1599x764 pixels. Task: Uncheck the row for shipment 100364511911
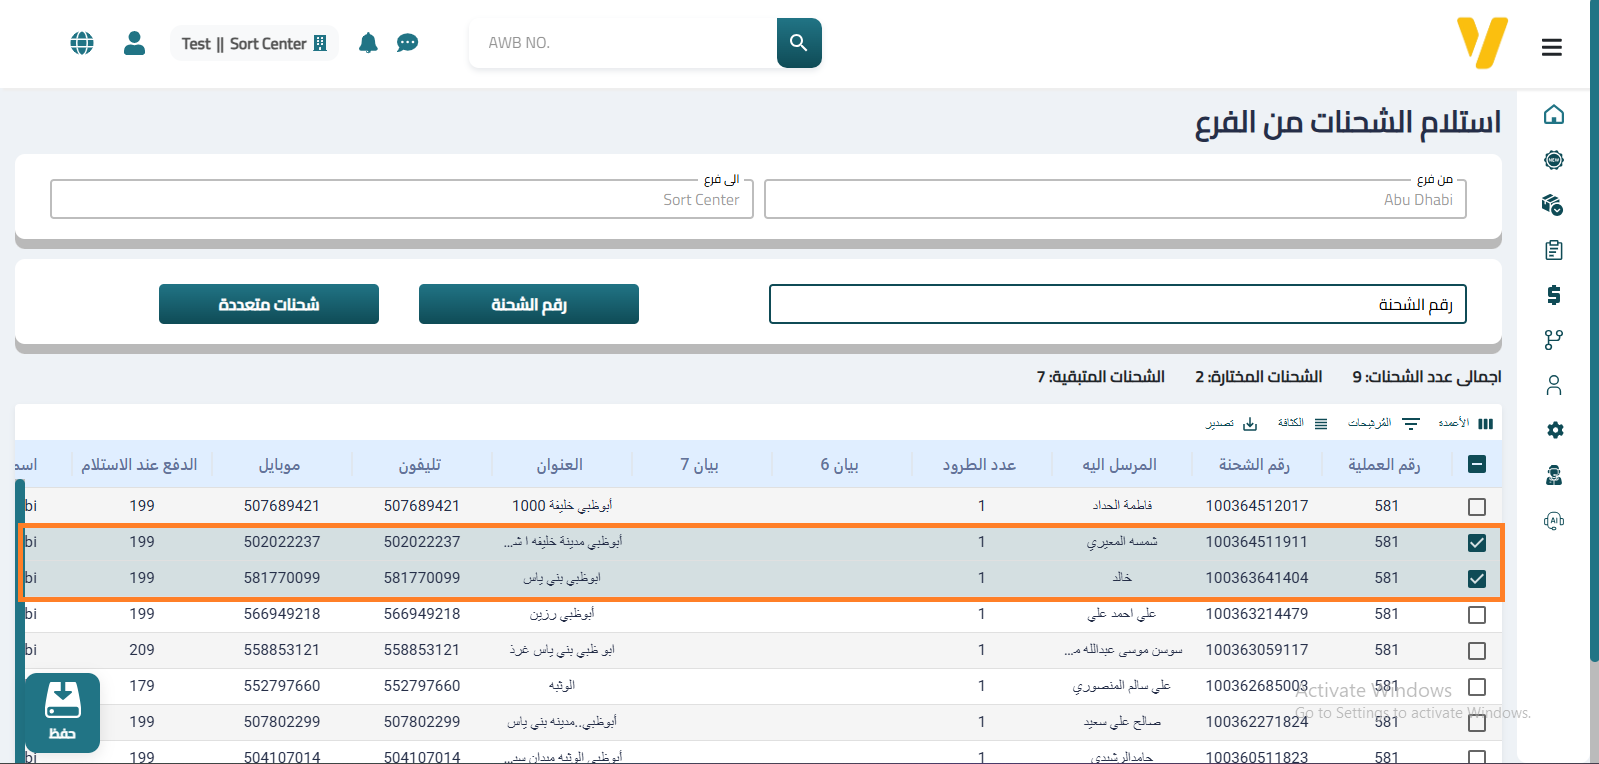[x=1477, y=543]
